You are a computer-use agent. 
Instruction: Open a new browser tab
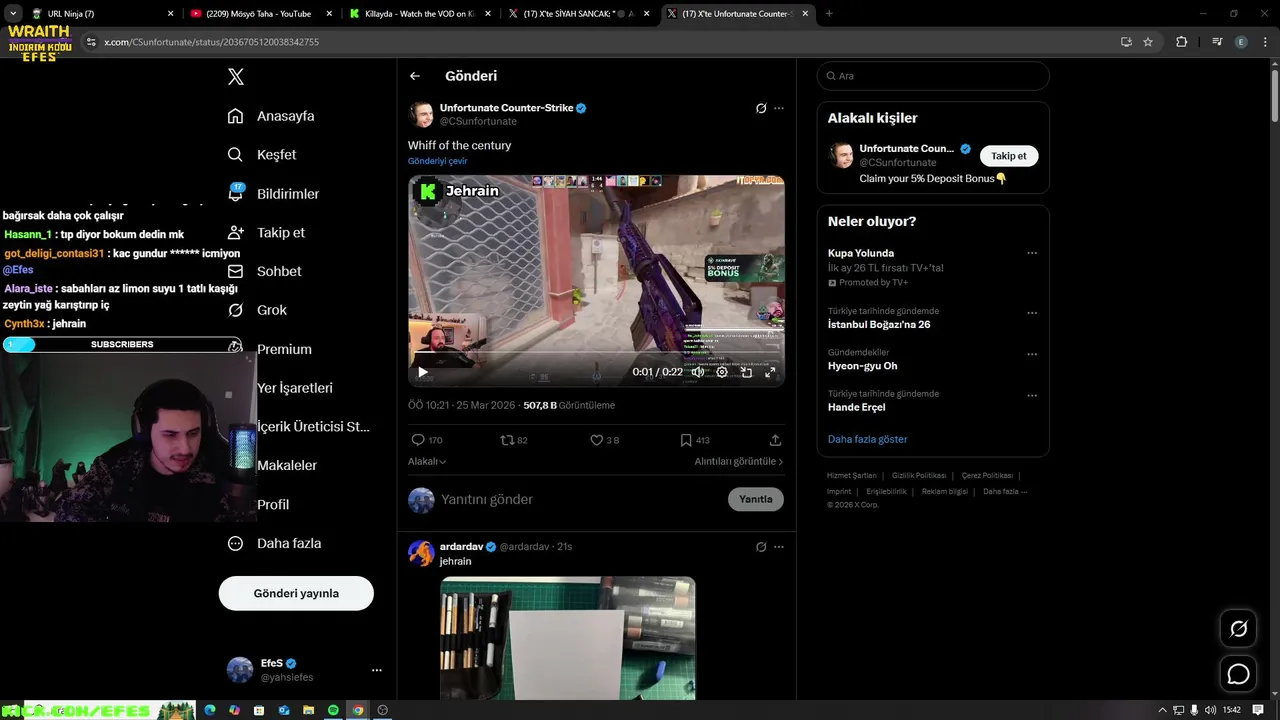tap(829, 14)
